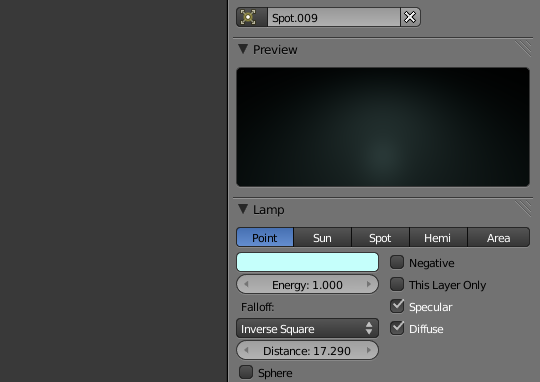The image size is (540, 382).
Task: Decrease Energy with left arrow
Action: (x=246, y=285)
